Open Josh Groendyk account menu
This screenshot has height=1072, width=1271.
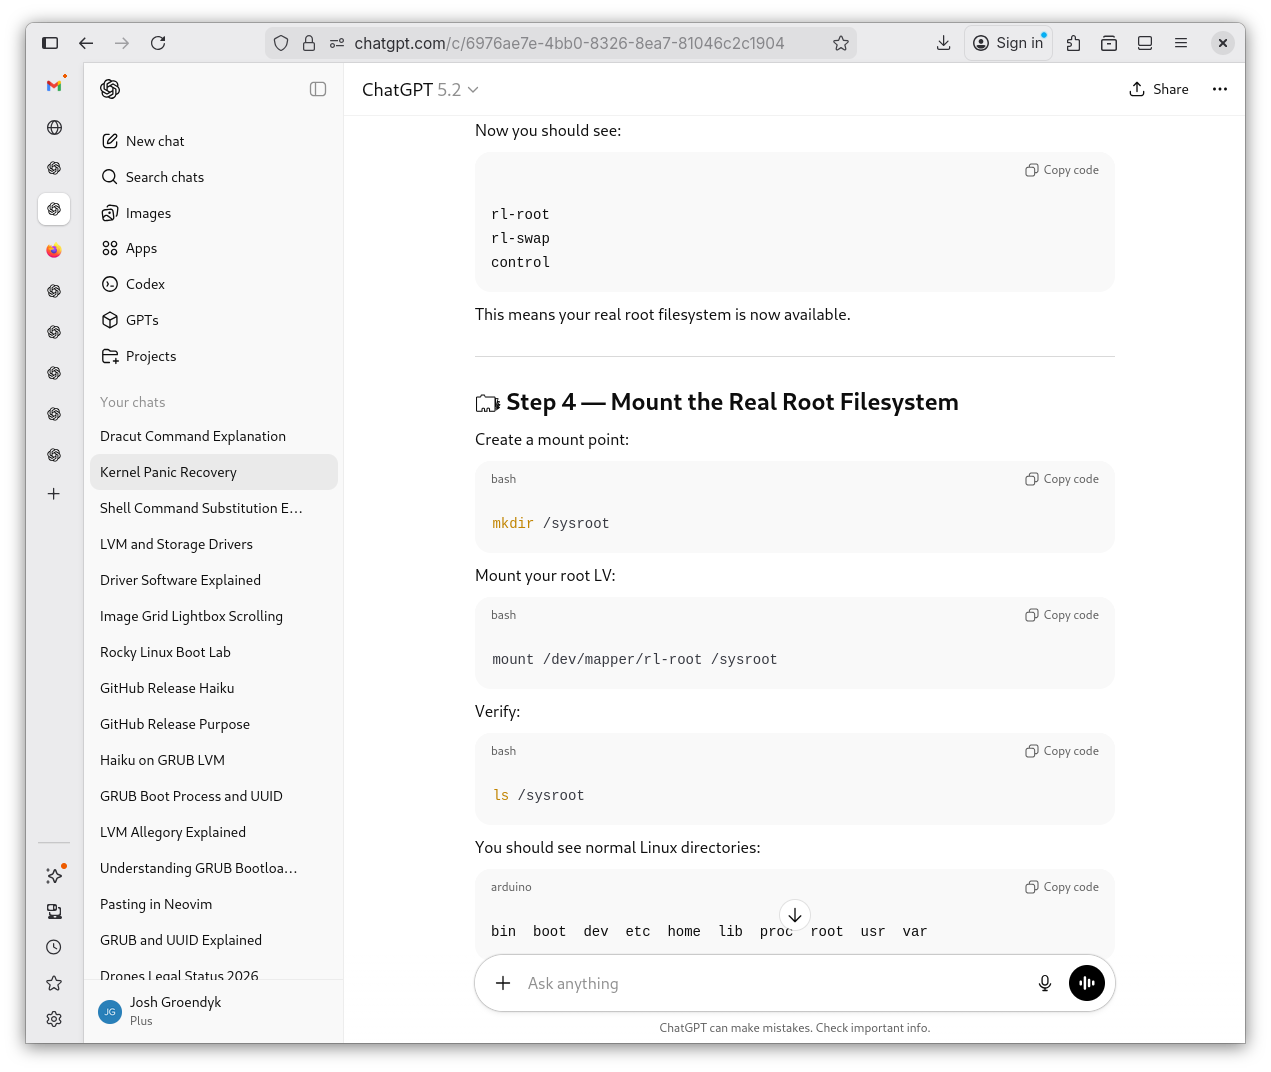(175, 1010)
